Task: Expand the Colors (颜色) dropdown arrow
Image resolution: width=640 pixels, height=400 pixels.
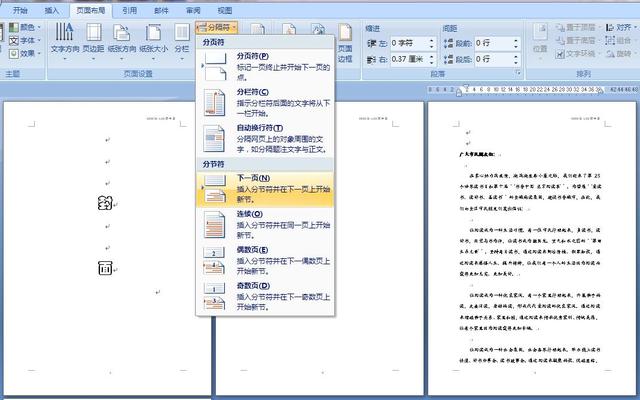Action: pyautogui.click(x=39, y=28)
